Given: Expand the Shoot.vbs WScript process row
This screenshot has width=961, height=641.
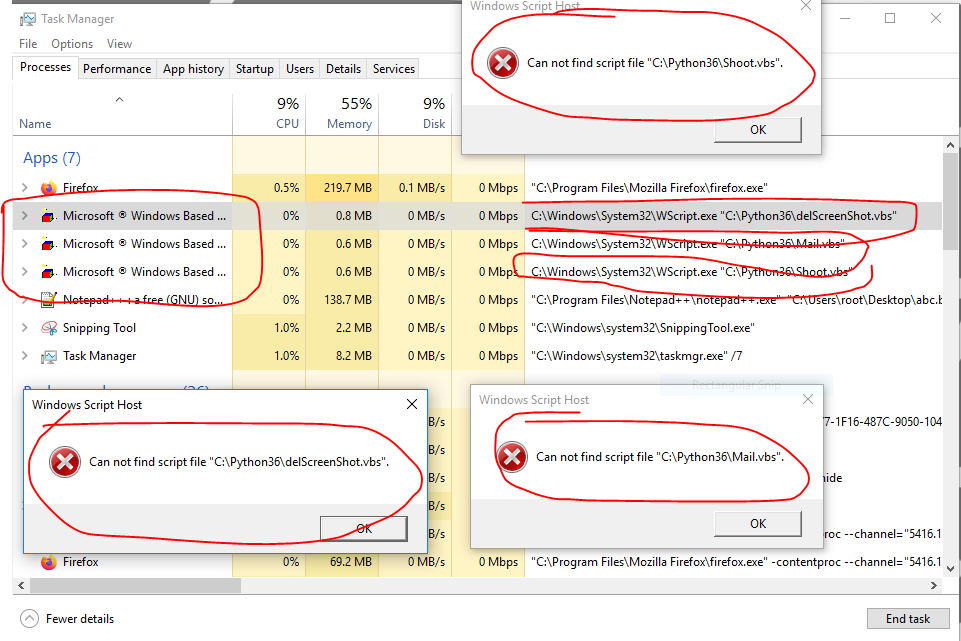Looking at the screenshot, I should [x=25, y=271].
